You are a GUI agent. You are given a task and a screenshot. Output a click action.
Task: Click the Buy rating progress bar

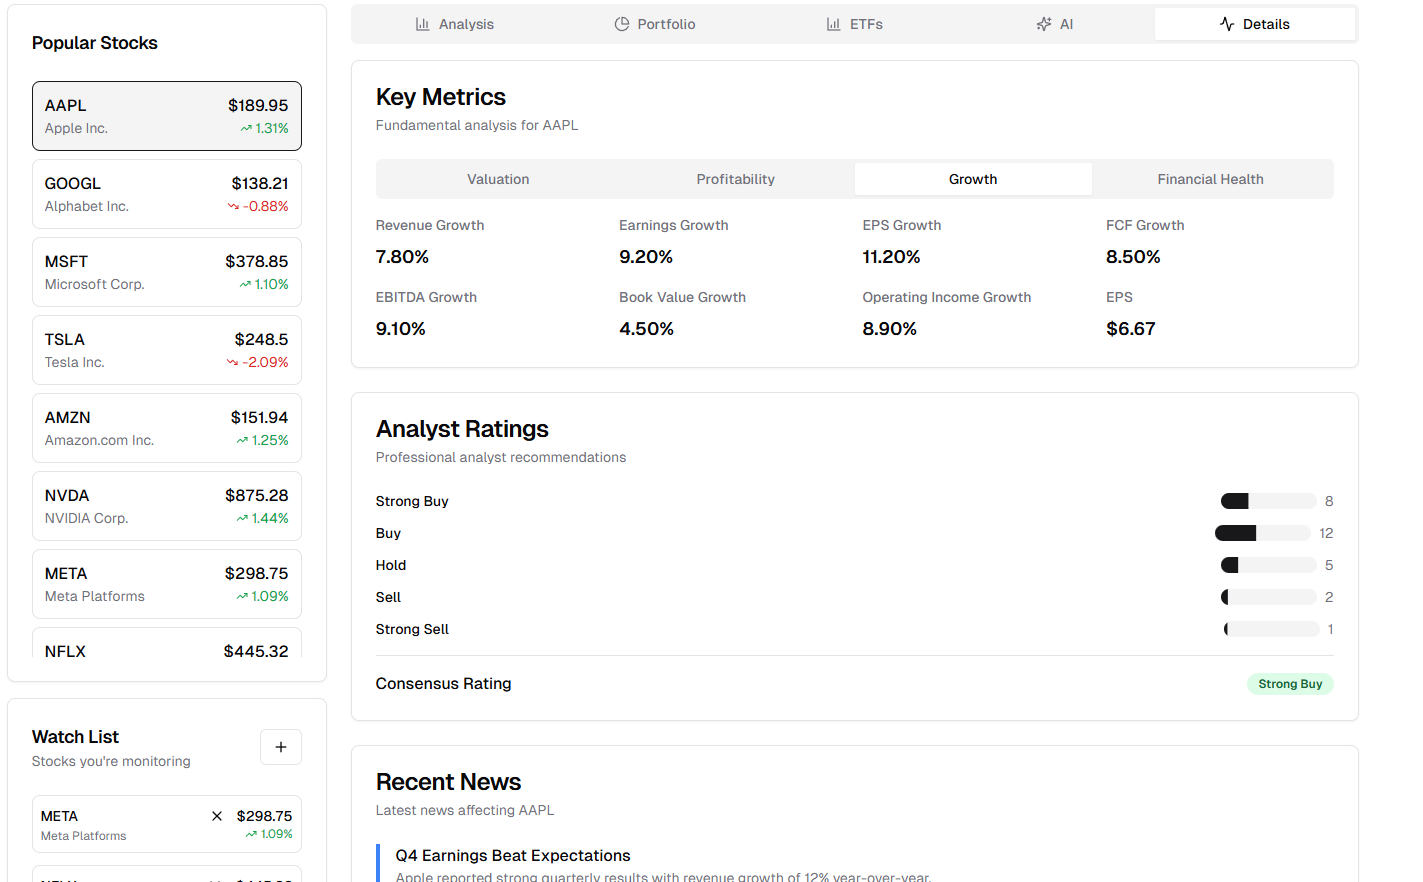click(x=1262, y=533)
